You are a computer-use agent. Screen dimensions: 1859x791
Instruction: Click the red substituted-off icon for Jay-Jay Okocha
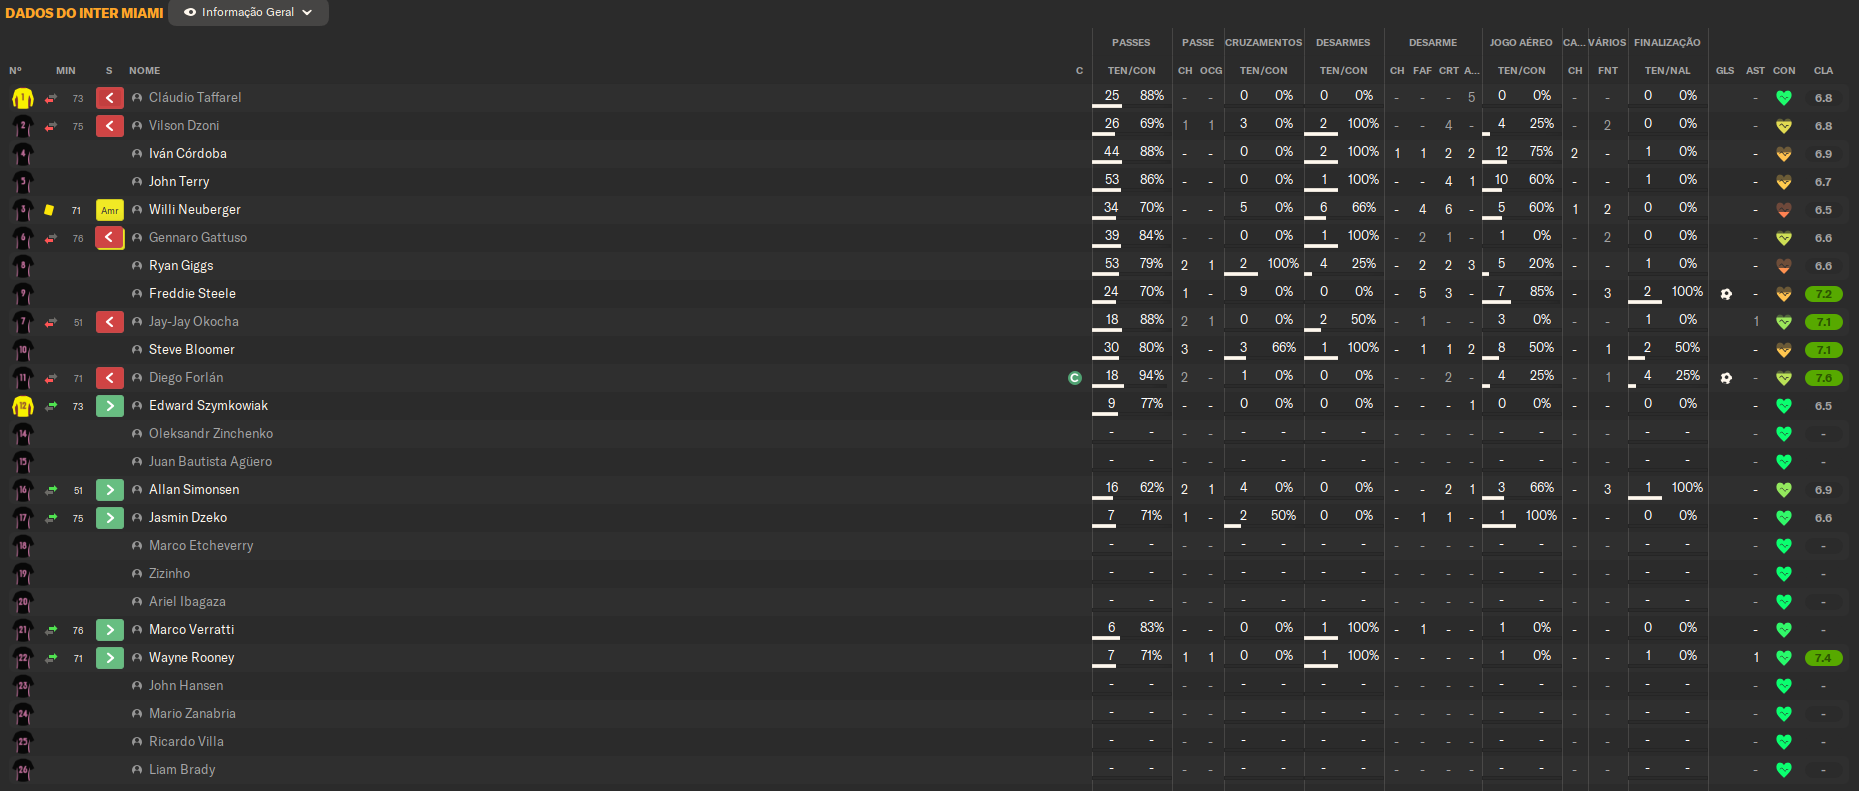pos(110,322)
